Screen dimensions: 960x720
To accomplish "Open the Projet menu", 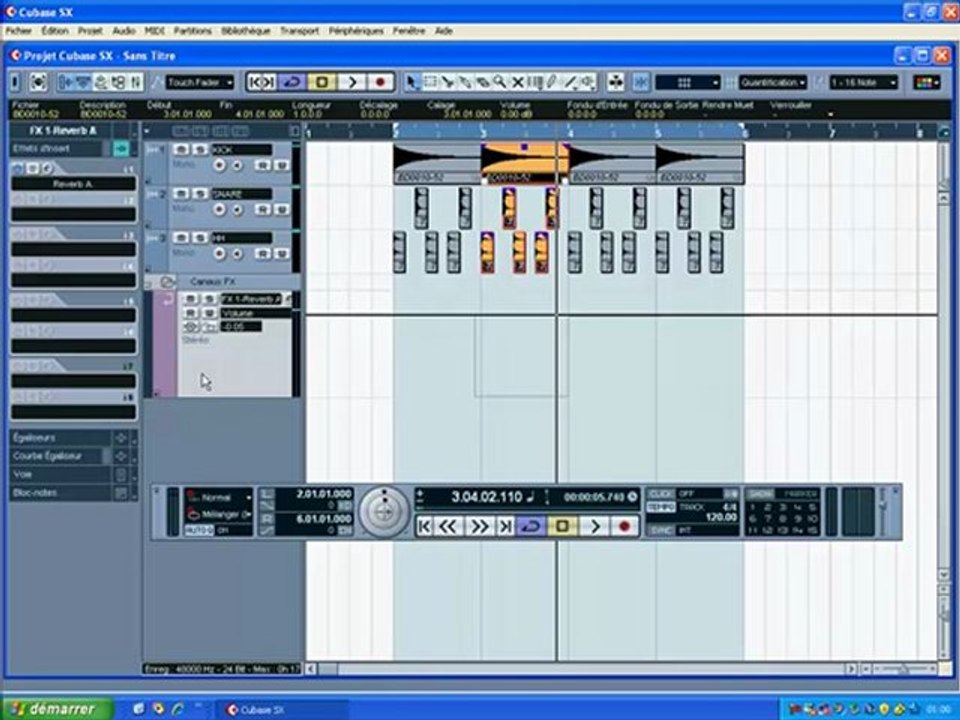I will pyautogui.click(x=90, y=31).
